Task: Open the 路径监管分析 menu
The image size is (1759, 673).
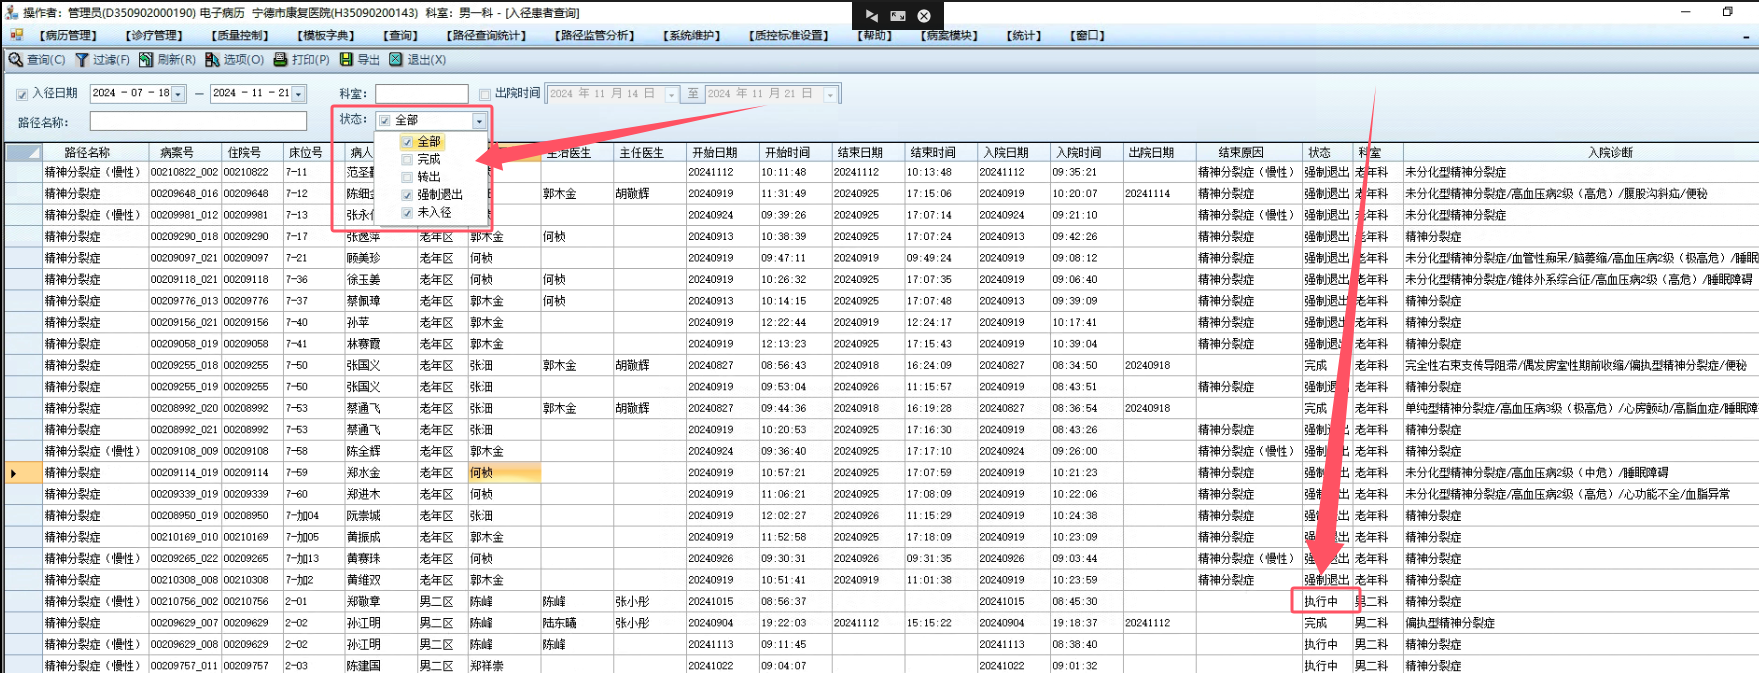Action: tap(595, 36)
